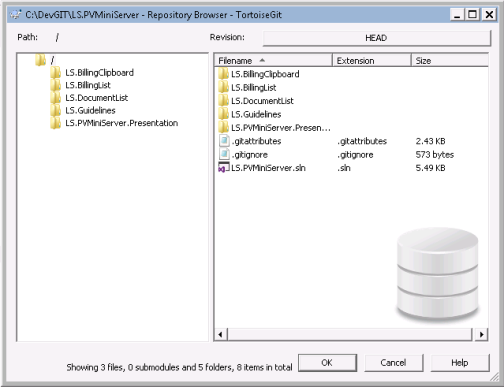The width and height of the screenshot is (504, 387).
Task: Select LS.DocumentList in the folder tree
Action: 96,98
